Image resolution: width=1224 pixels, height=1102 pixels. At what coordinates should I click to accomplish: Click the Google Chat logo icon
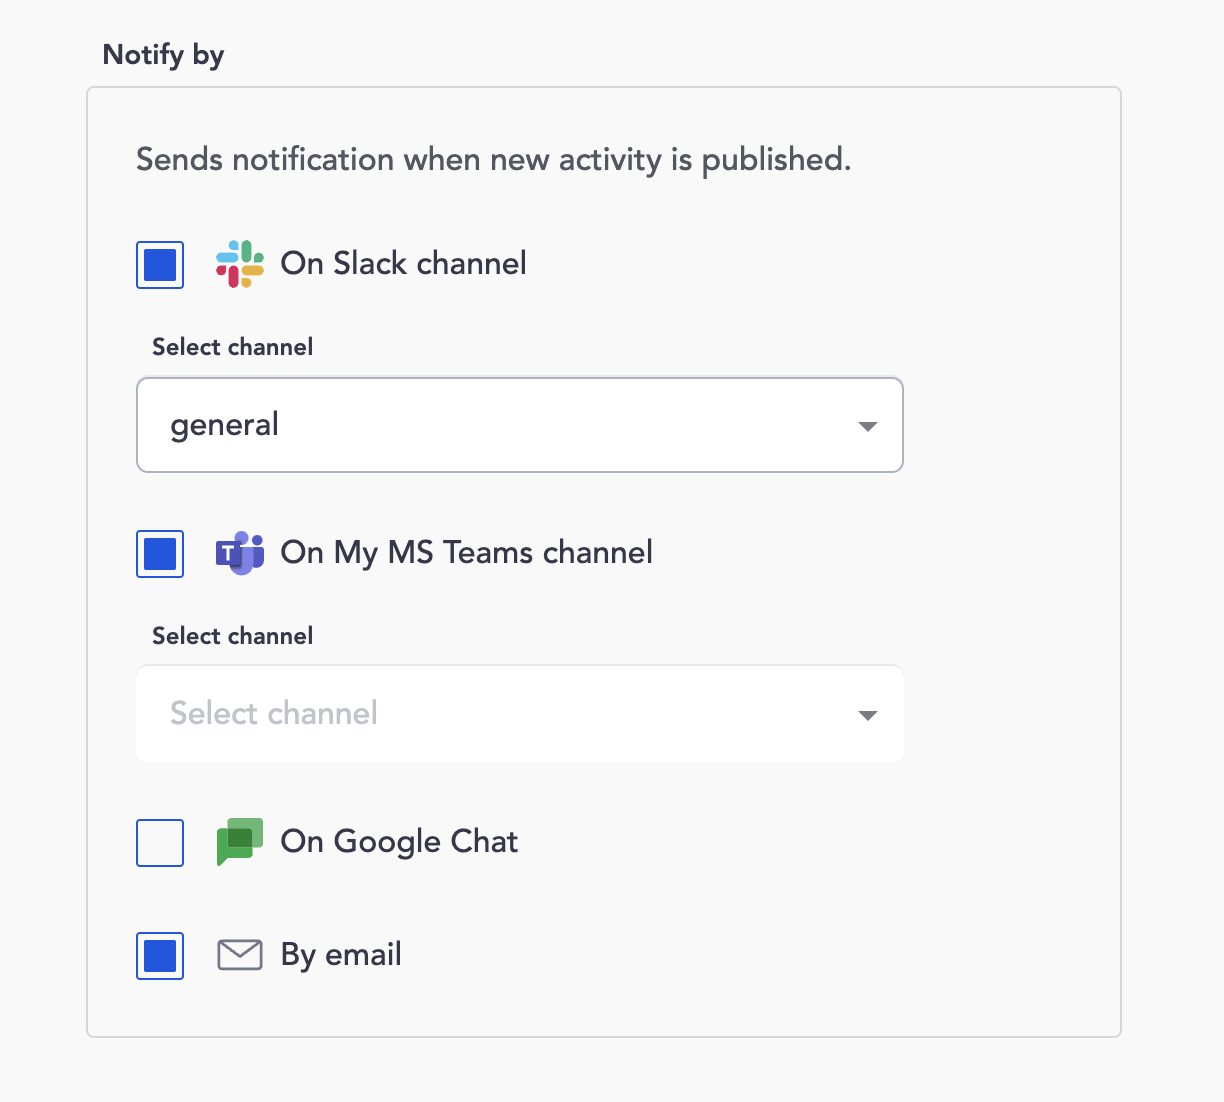[x=240, y=842]
